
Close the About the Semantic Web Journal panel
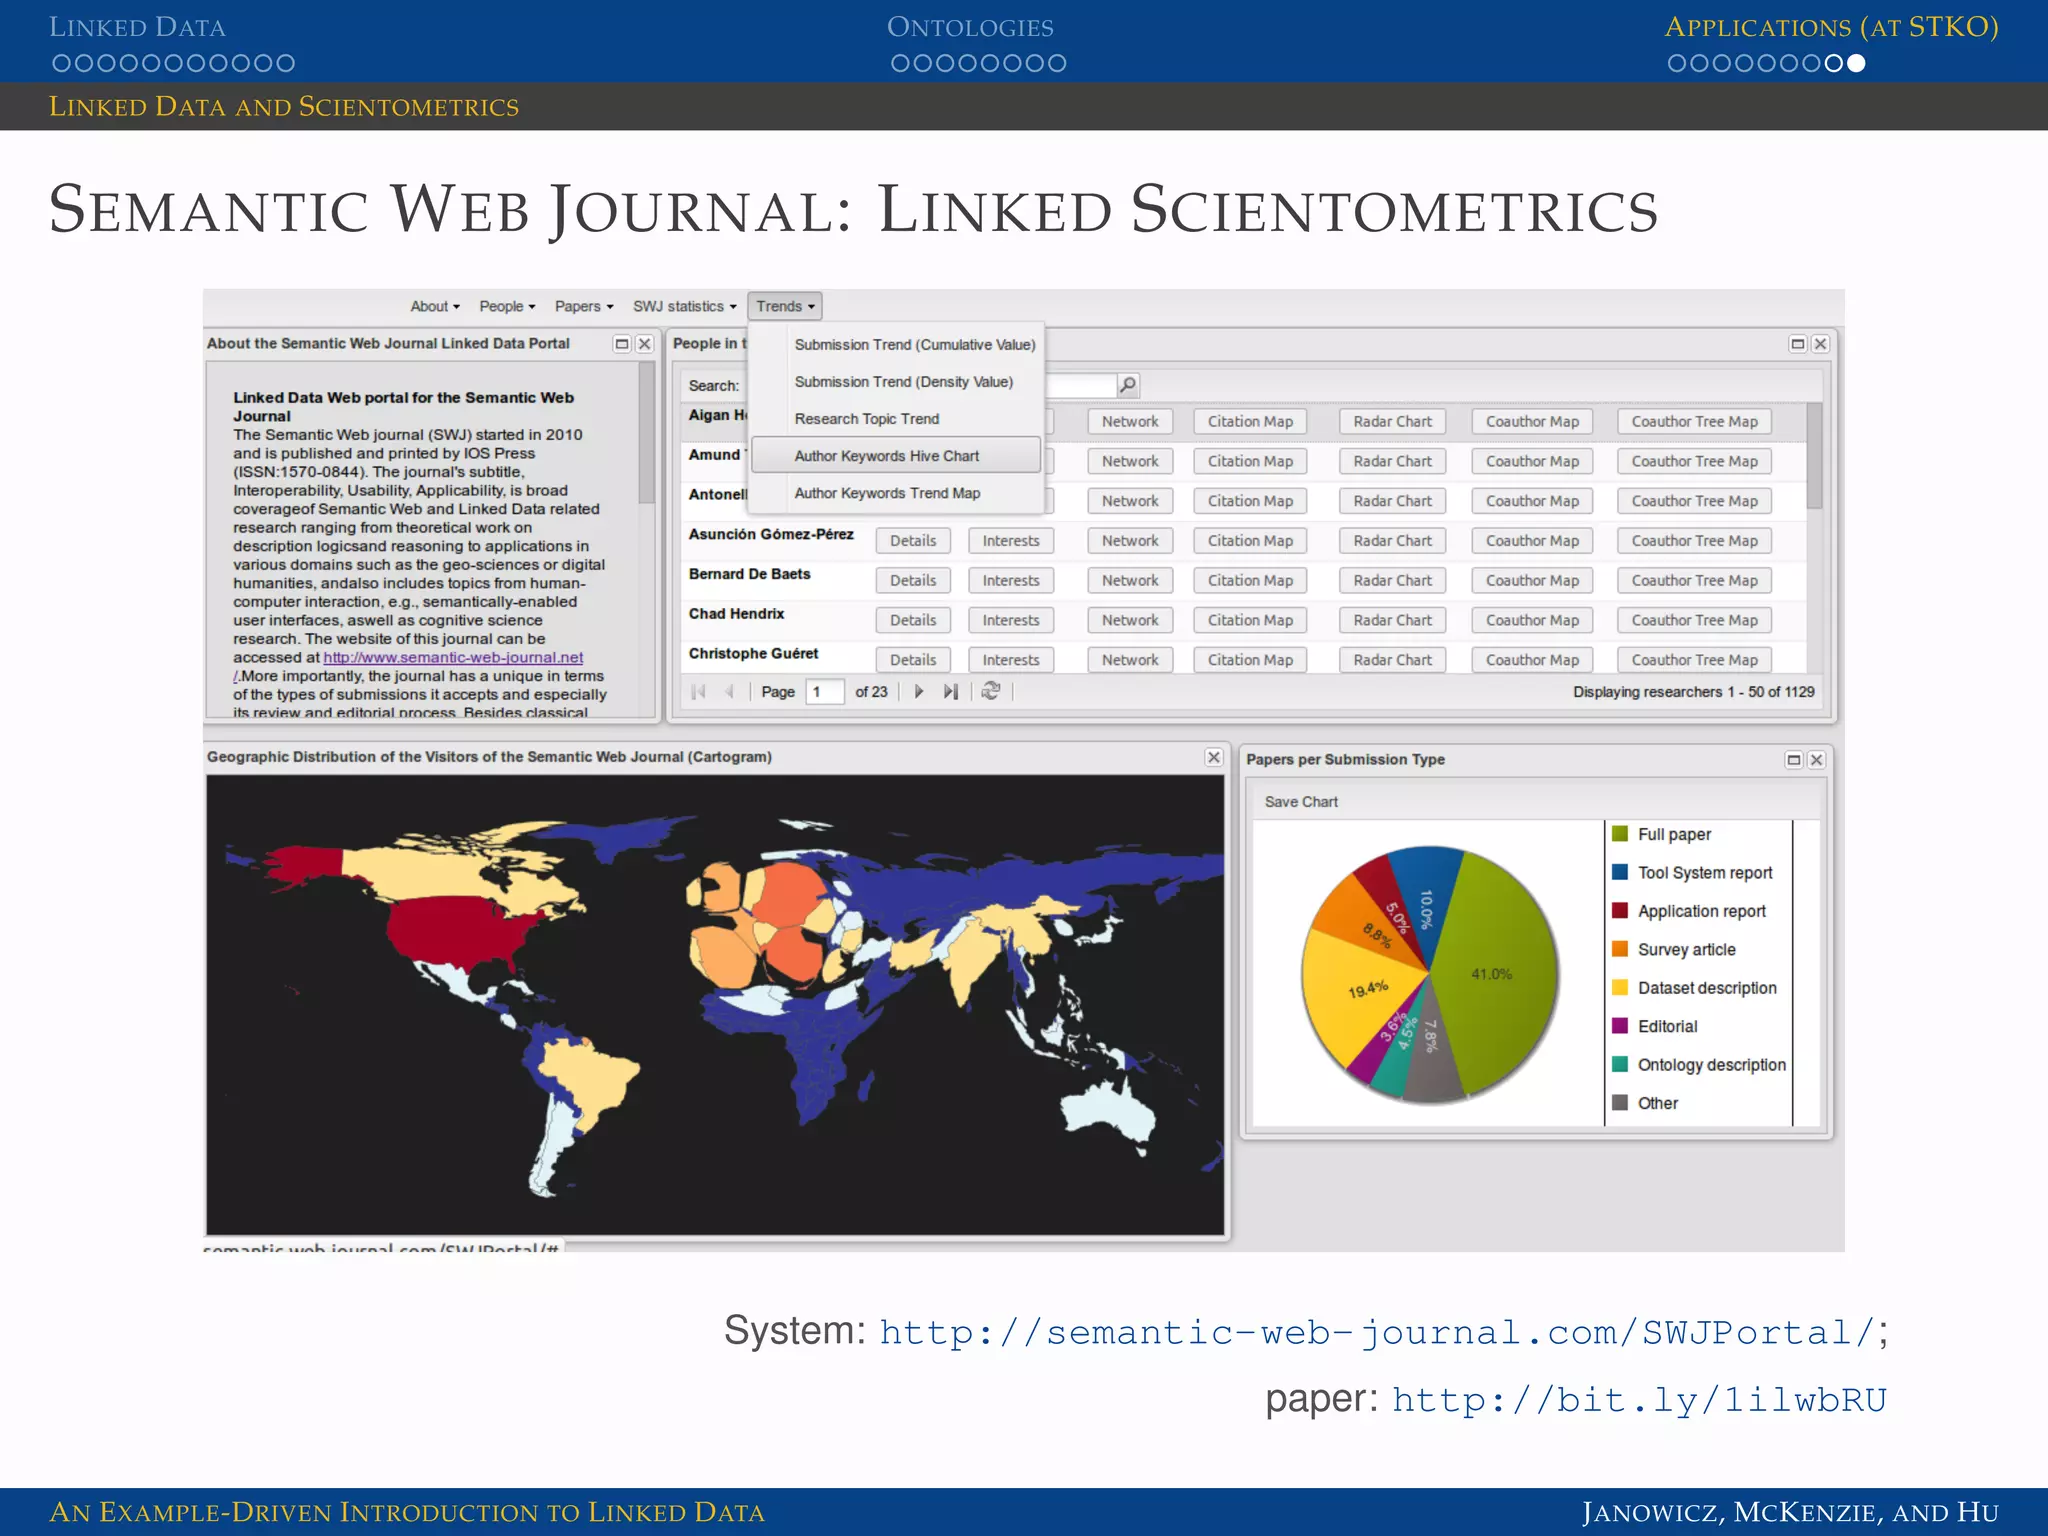pyautogui.click(x=645, y=344)
